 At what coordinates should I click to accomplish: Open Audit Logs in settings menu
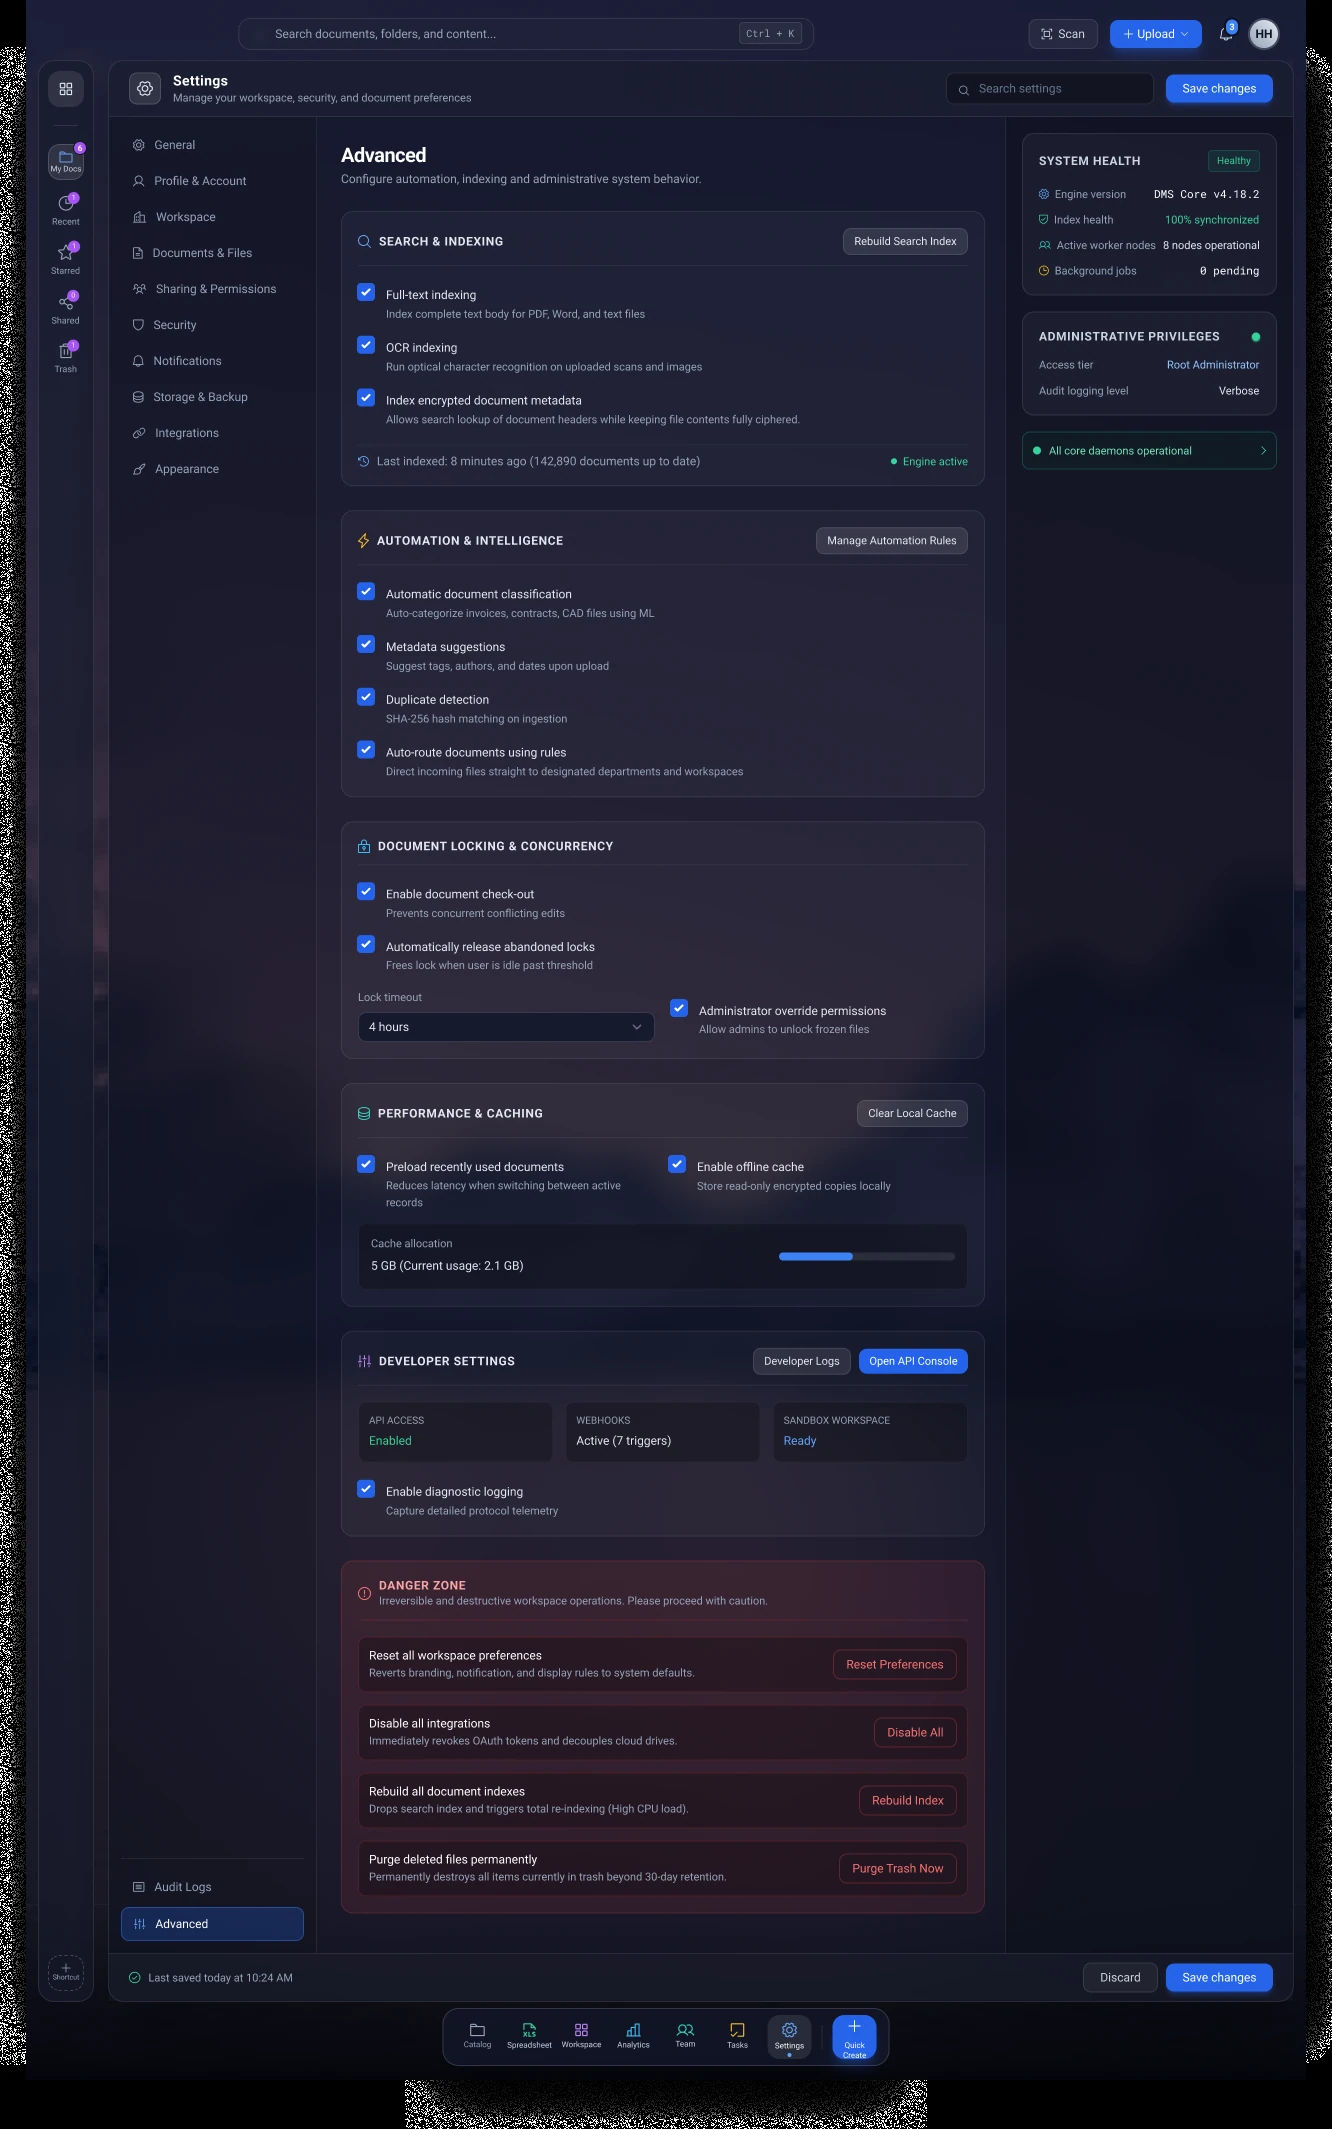tap(212, 1887)
